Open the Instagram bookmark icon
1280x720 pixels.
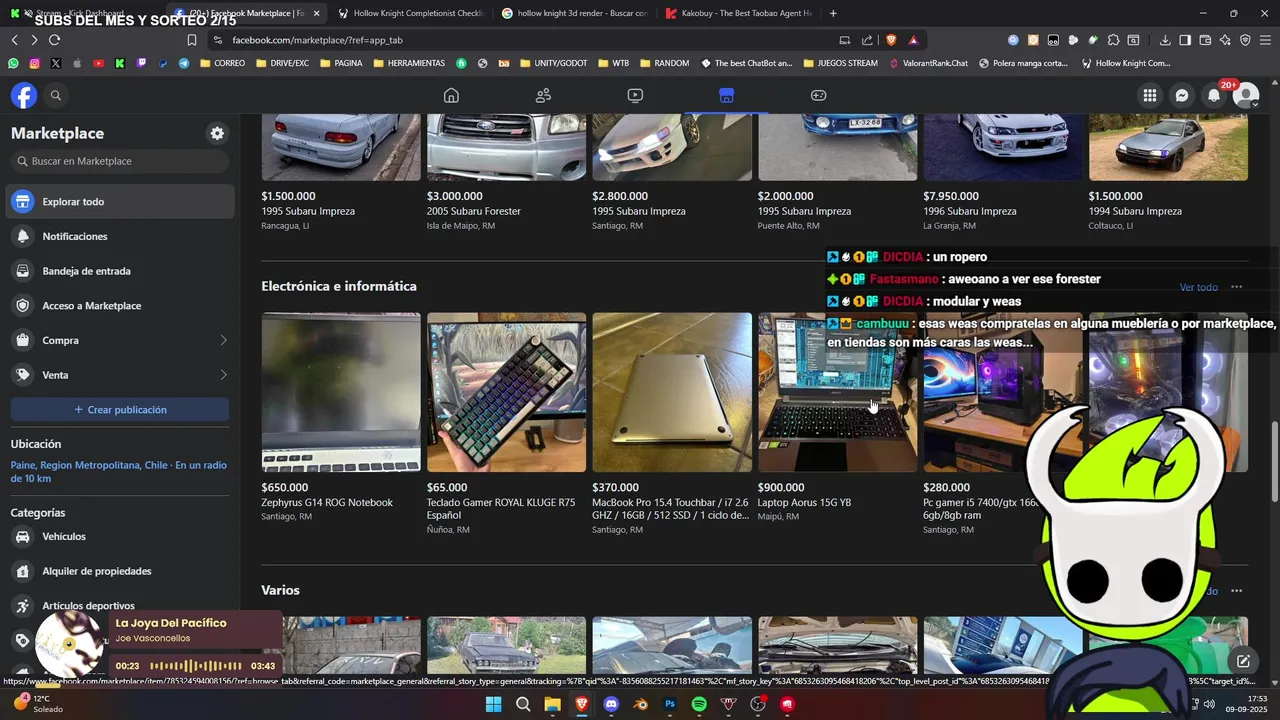click(x=34, y=63)
